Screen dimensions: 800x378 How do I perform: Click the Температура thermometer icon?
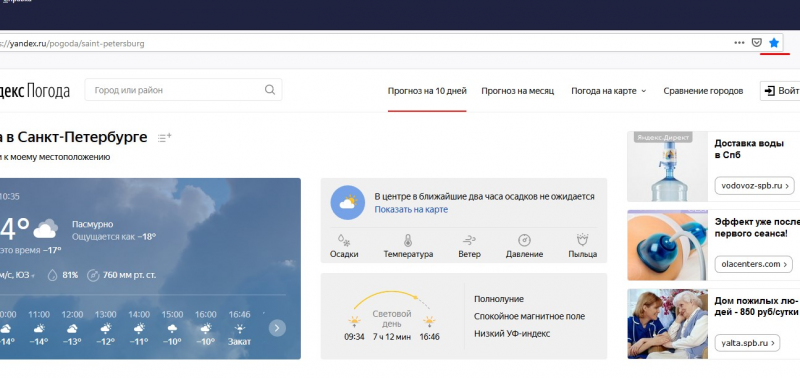point(408,240)
